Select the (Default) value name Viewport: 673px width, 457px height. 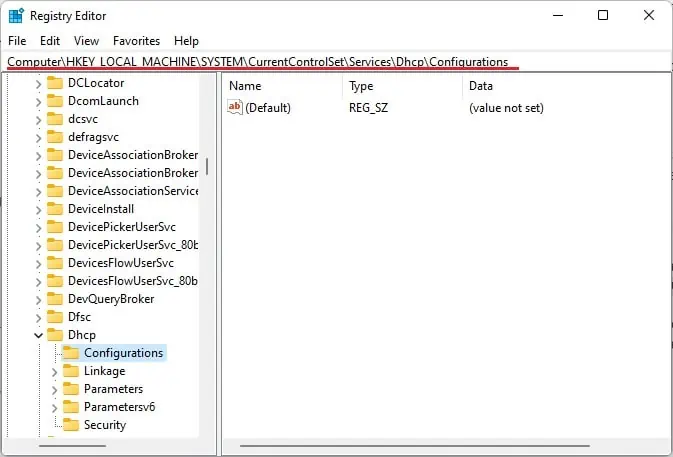(x=268, y=108)
